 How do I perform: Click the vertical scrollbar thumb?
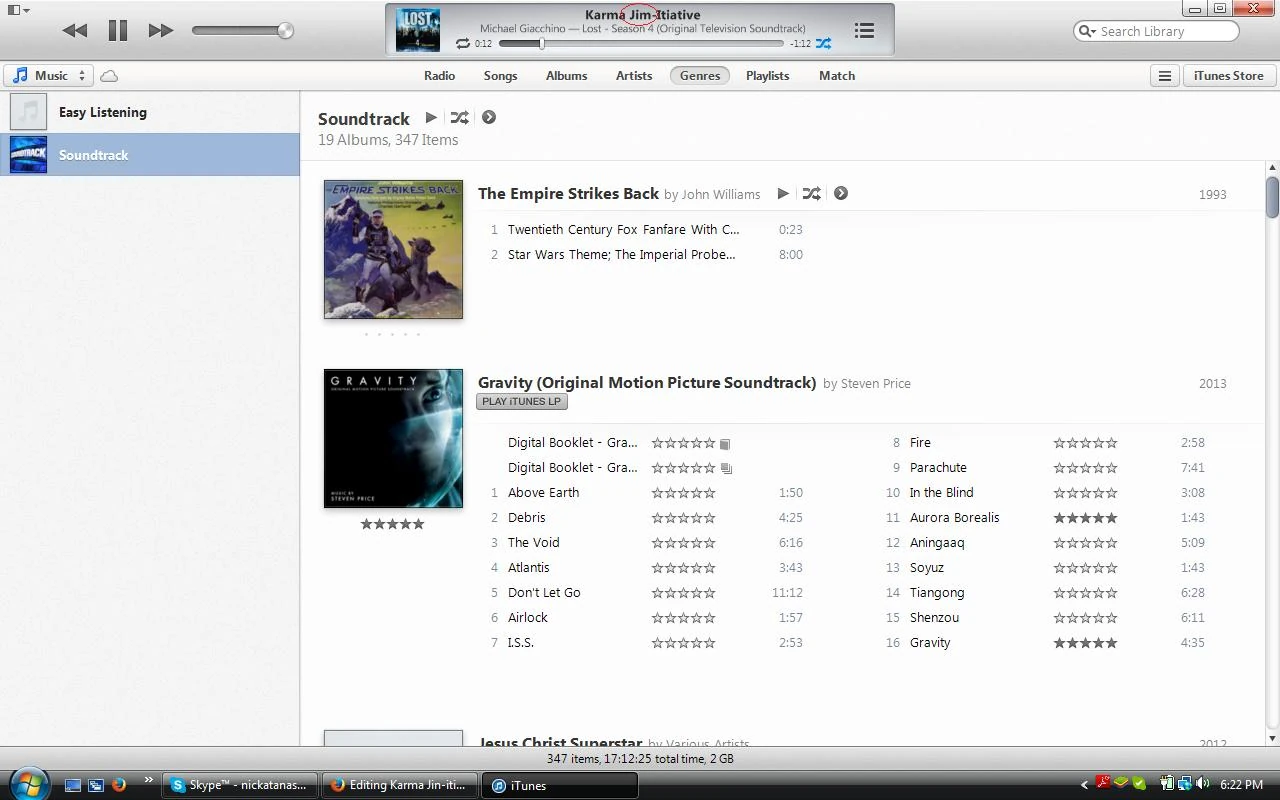point(1272,197)
